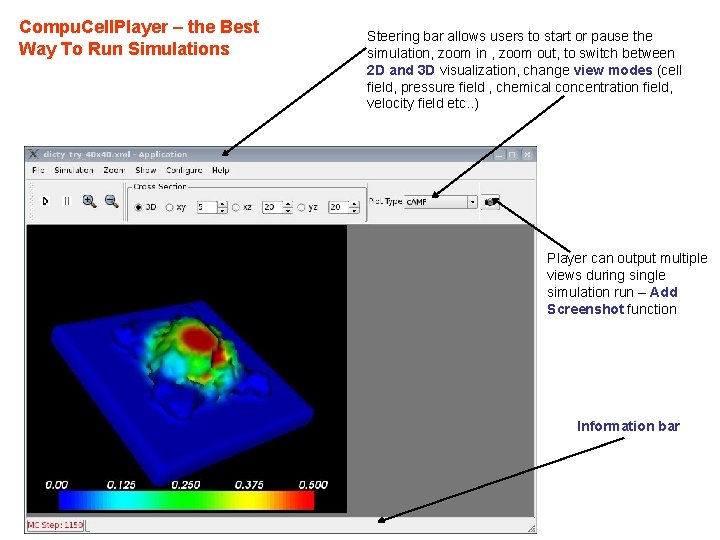Increase the yz plane spinner value
720x540 pixels.
click(354, 204)
